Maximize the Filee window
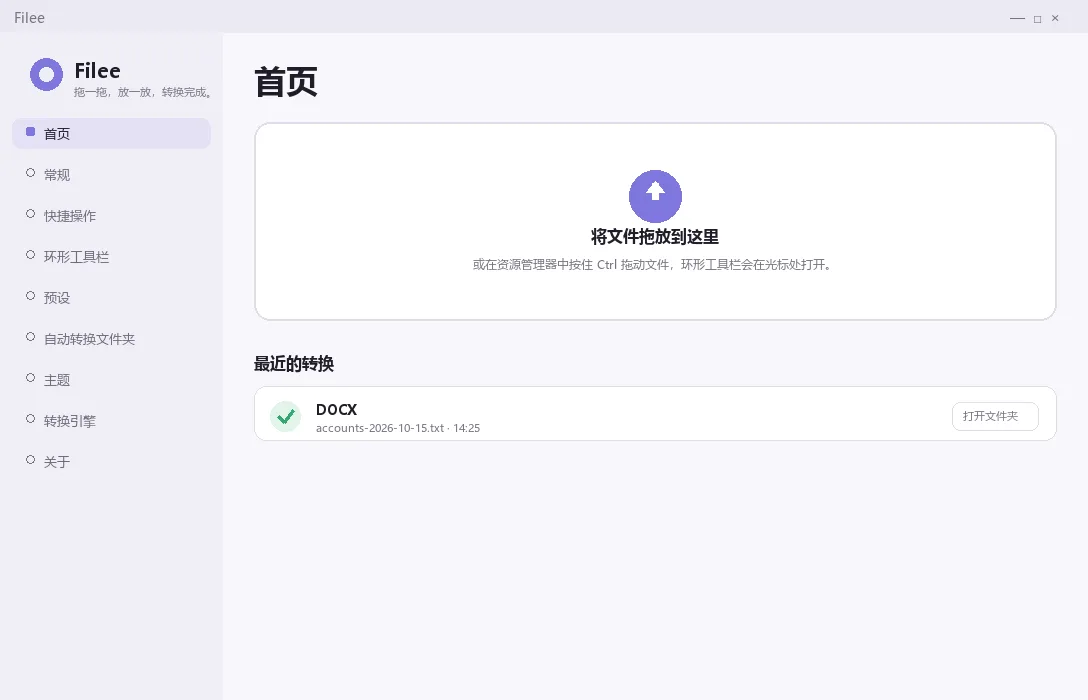Image resolution: width=1088 pixels, height=700 pixels. click(x=1037, y=19)
